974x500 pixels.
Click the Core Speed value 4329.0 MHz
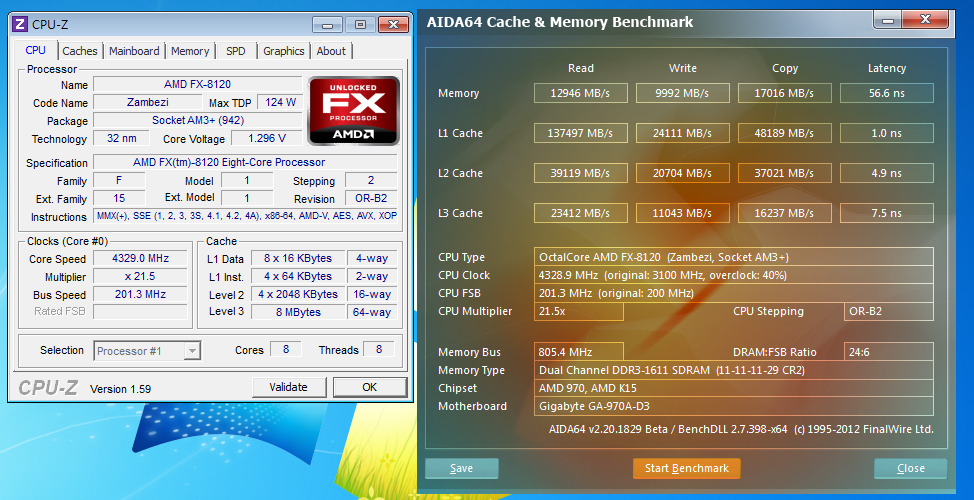point(140,258)
